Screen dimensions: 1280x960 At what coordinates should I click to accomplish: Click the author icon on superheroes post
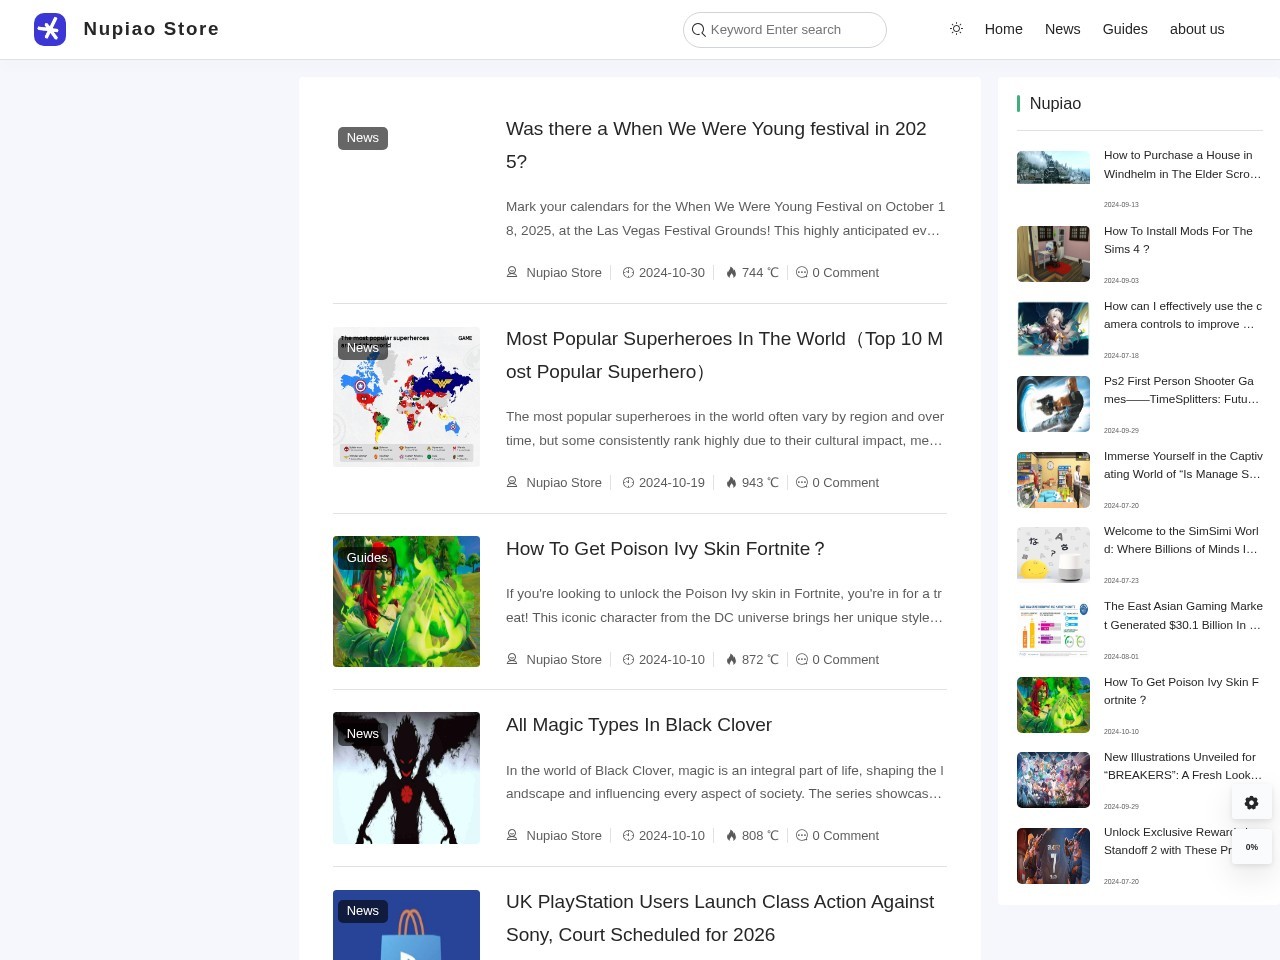point(512,482)
